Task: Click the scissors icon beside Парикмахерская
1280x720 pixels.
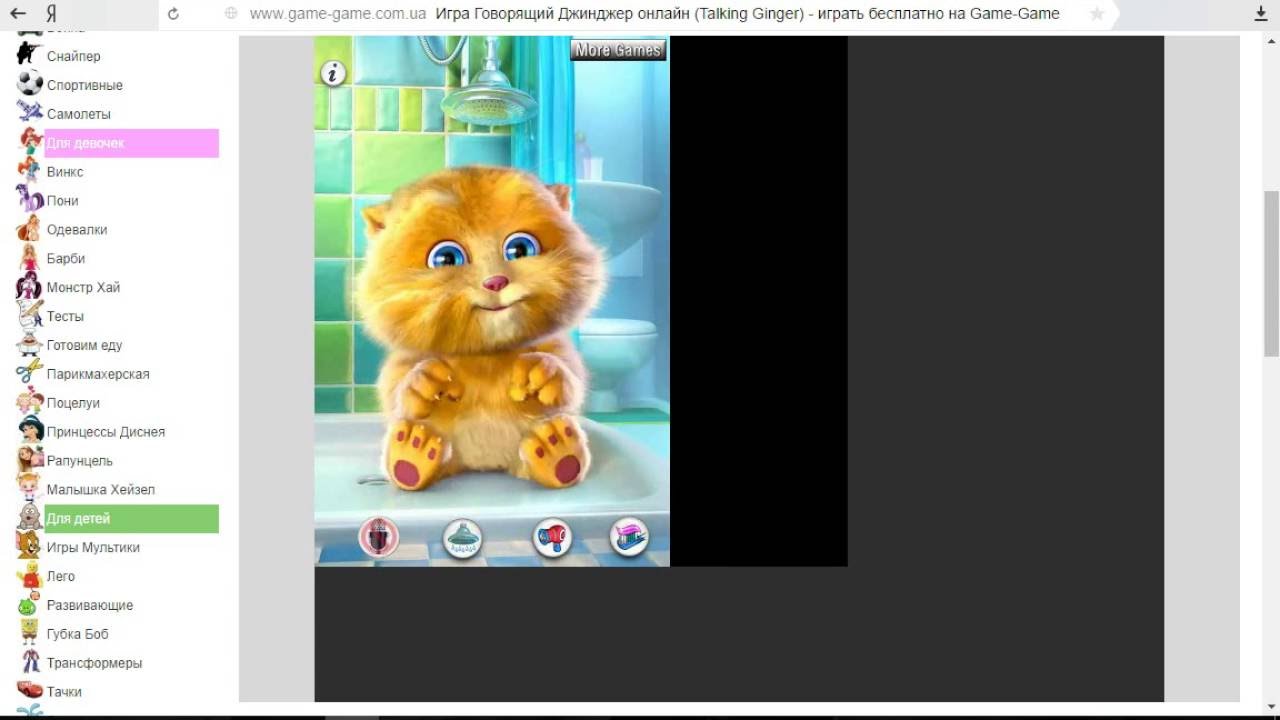Action: pos(30,373)
